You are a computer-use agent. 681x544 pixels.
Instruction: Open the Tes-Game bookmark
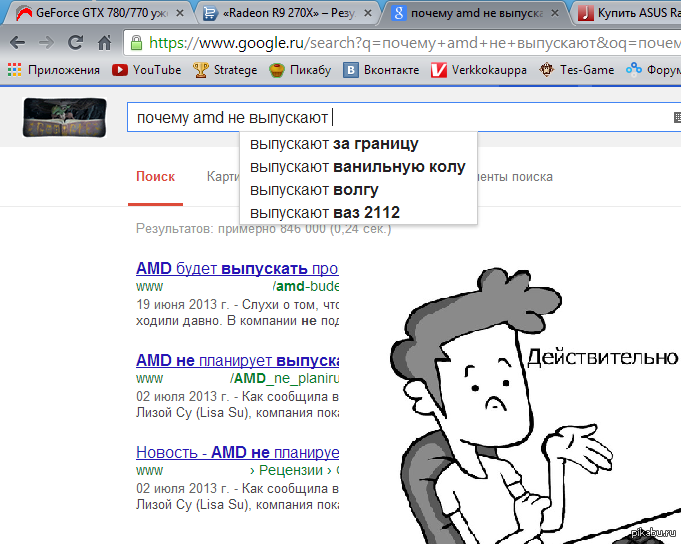pyautogui.click(x=576, y=70)
